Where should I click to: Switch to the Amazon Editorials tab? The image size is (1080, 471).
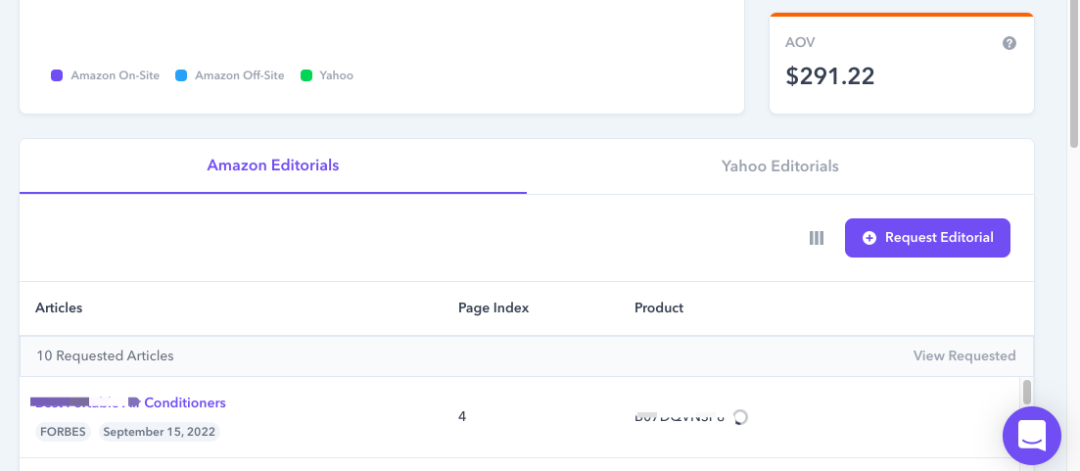coord(273,166)
